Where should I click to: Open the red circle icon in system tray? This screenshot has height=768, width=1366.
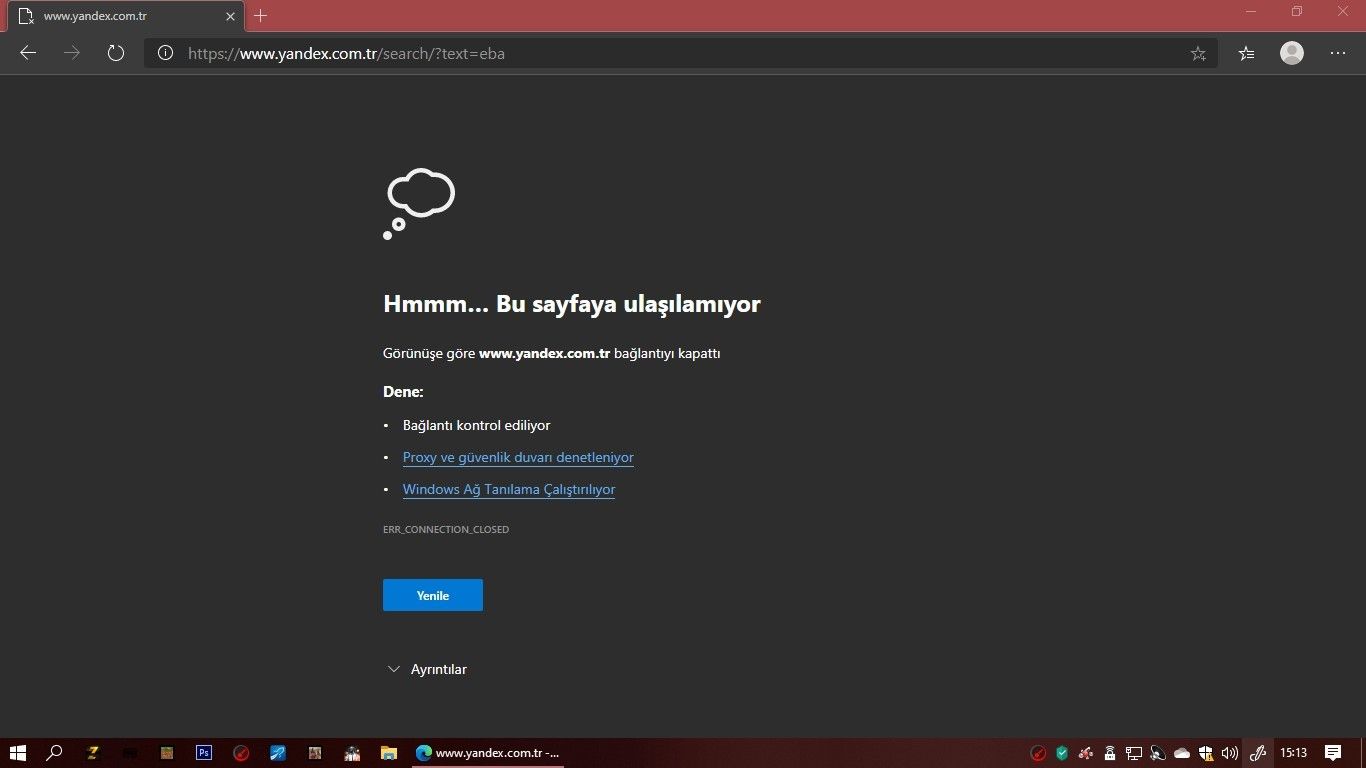(x=1038, y=753)
